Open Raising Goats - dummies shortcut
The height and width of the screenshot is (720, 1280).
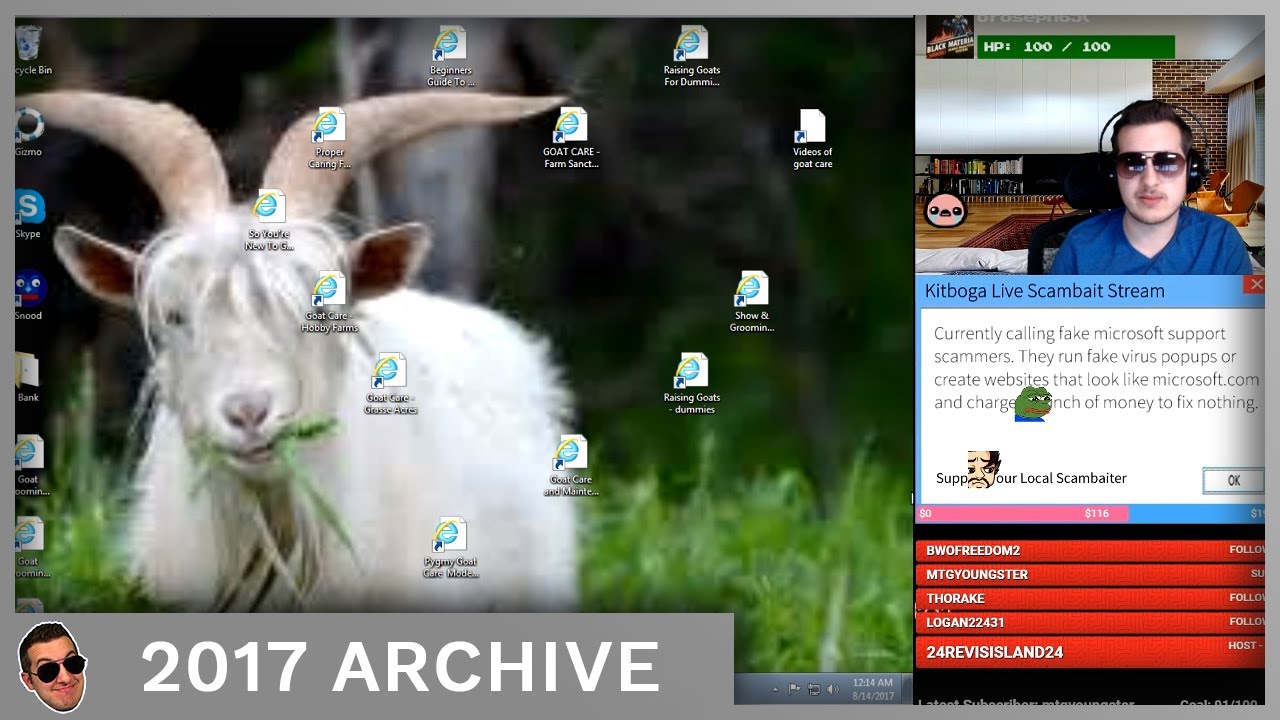point(691,385)
